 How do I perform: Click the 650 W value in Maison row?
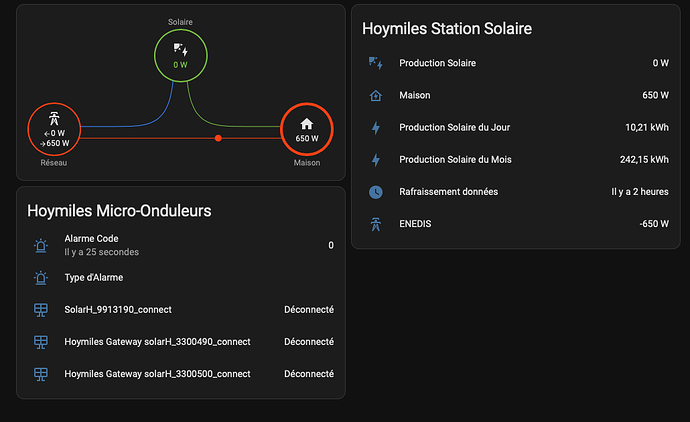point(655,95)
